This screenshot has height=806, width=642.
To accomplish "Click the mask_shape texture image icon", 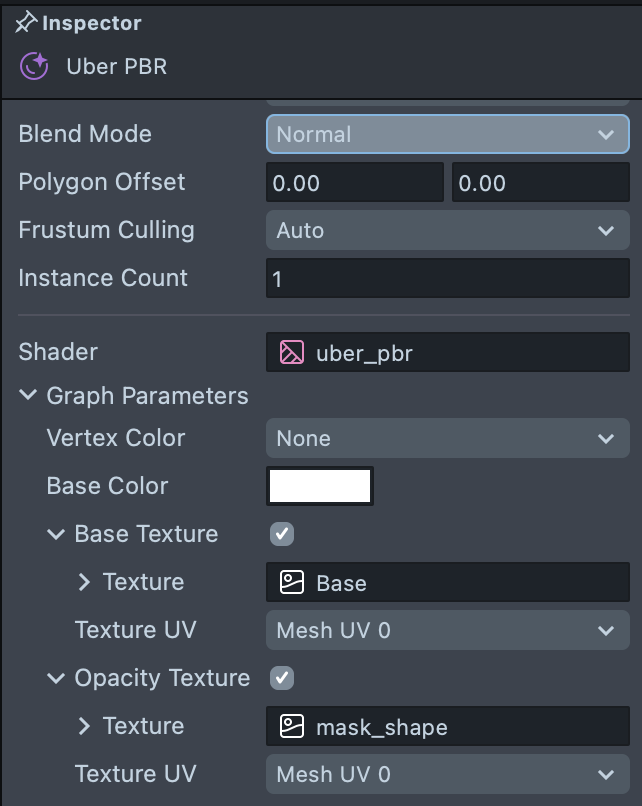I will point(292,726).
